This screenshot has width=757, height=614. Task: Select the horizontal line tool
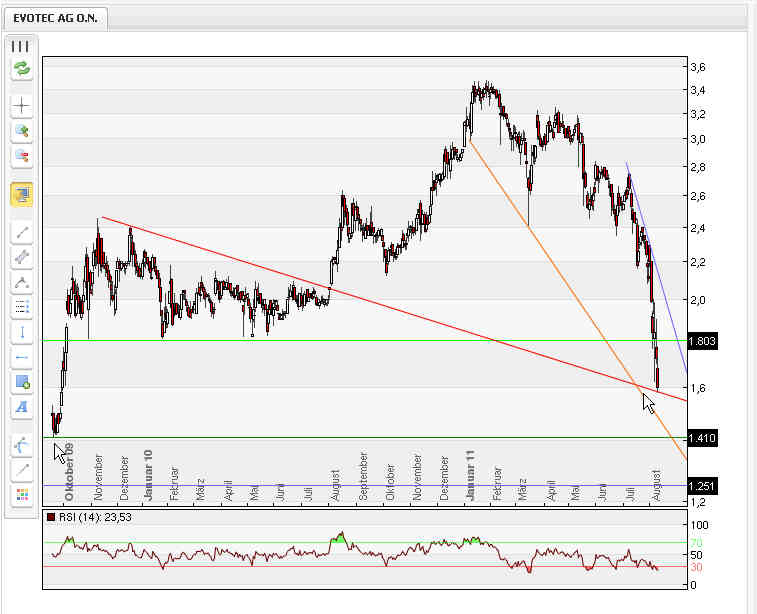tap(21, 357)
